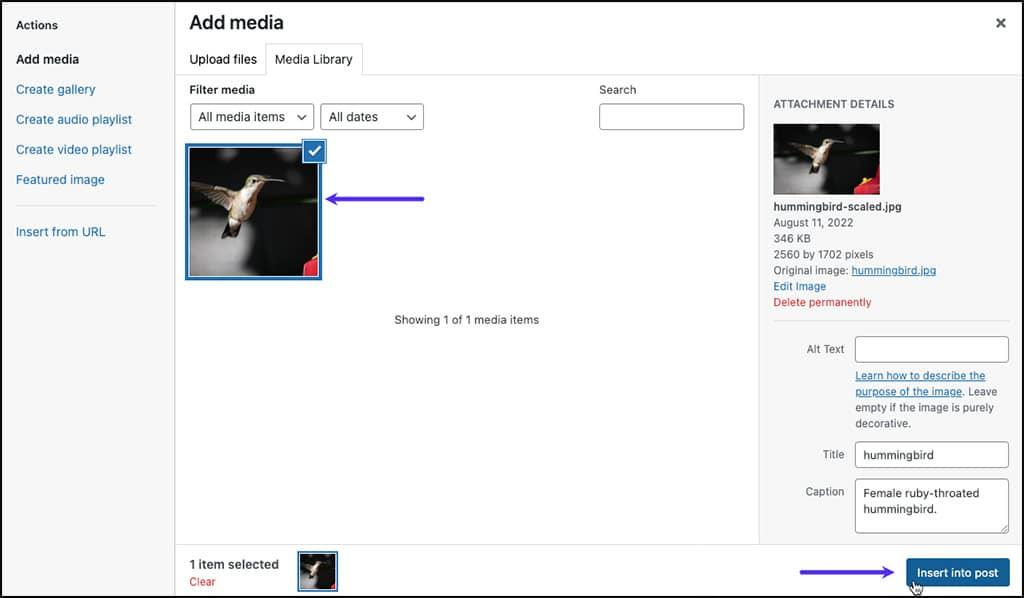Open the All media items dropdown
Image resolution: width=1024 pixels, height=598 pixels.
pos(252,117)
